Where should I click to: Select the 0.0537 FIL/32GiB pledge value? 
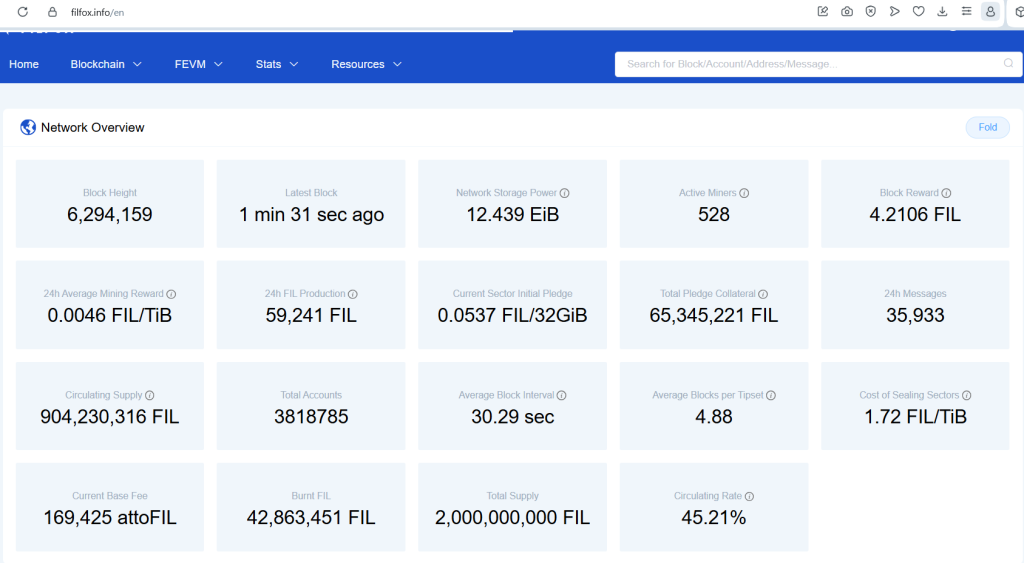coord(513,315)
